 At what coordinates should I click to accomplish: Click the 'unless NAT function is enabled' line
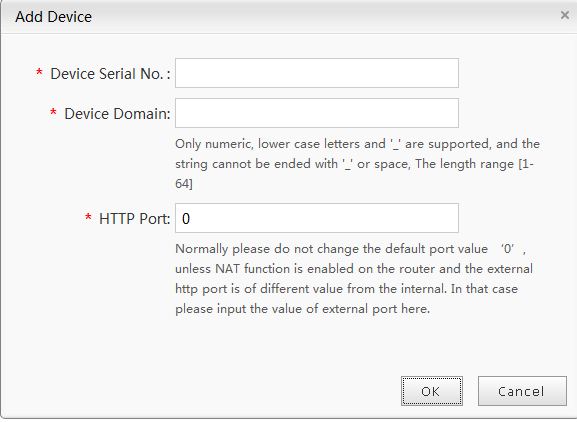tap(354, 269)
